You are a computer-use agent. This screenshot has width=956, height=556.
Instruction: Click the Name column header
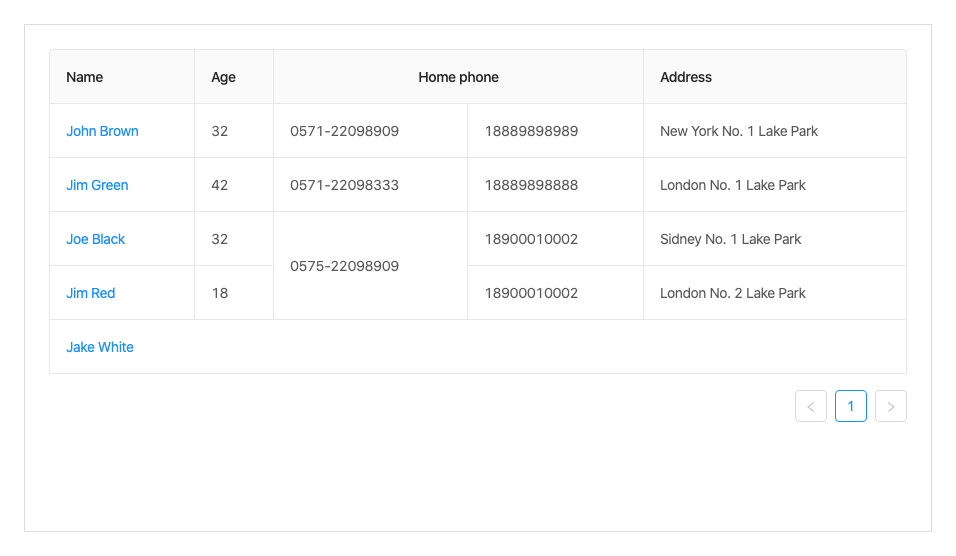pos(85,77)
